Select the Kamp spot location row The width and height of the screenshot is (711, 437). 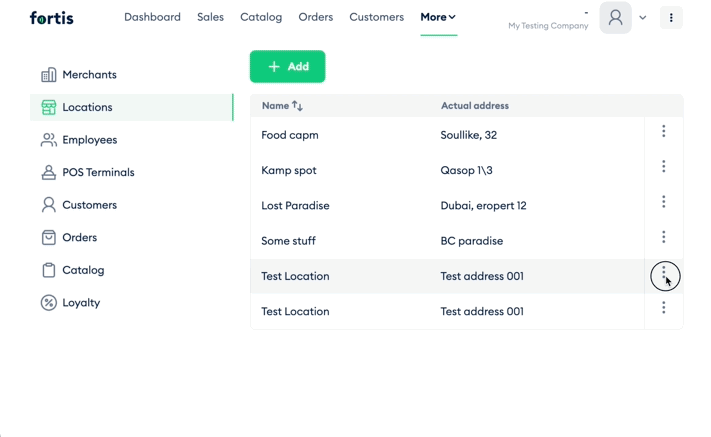coord(447,170)
